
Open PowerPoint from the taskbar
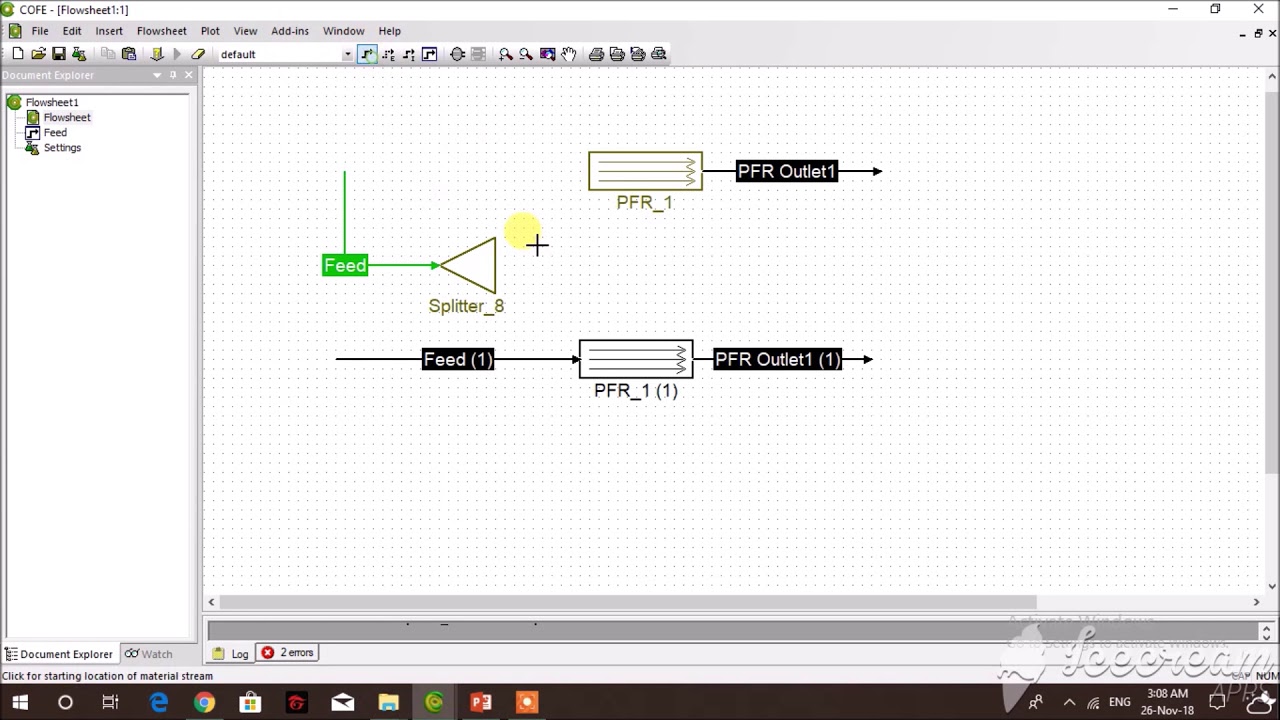click(x=480, y=702)
